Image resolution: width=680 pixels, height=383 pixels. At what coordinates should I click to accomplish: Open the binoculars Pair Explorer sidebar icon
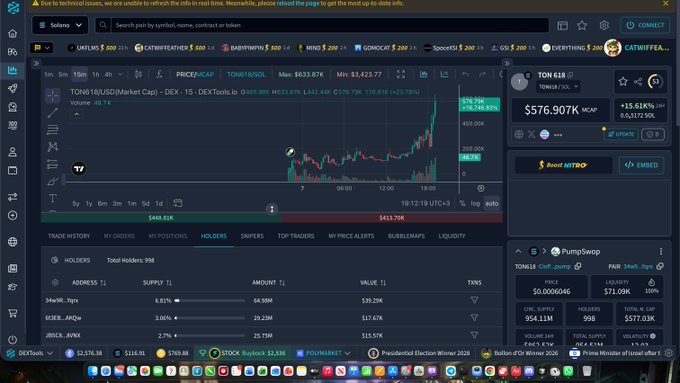click(13, 52)
